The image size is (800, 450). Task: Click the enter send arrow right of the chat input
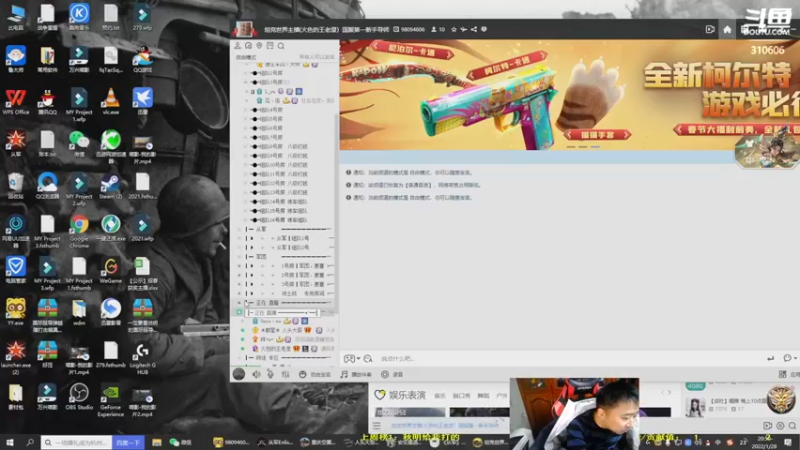tap(770, 359)
